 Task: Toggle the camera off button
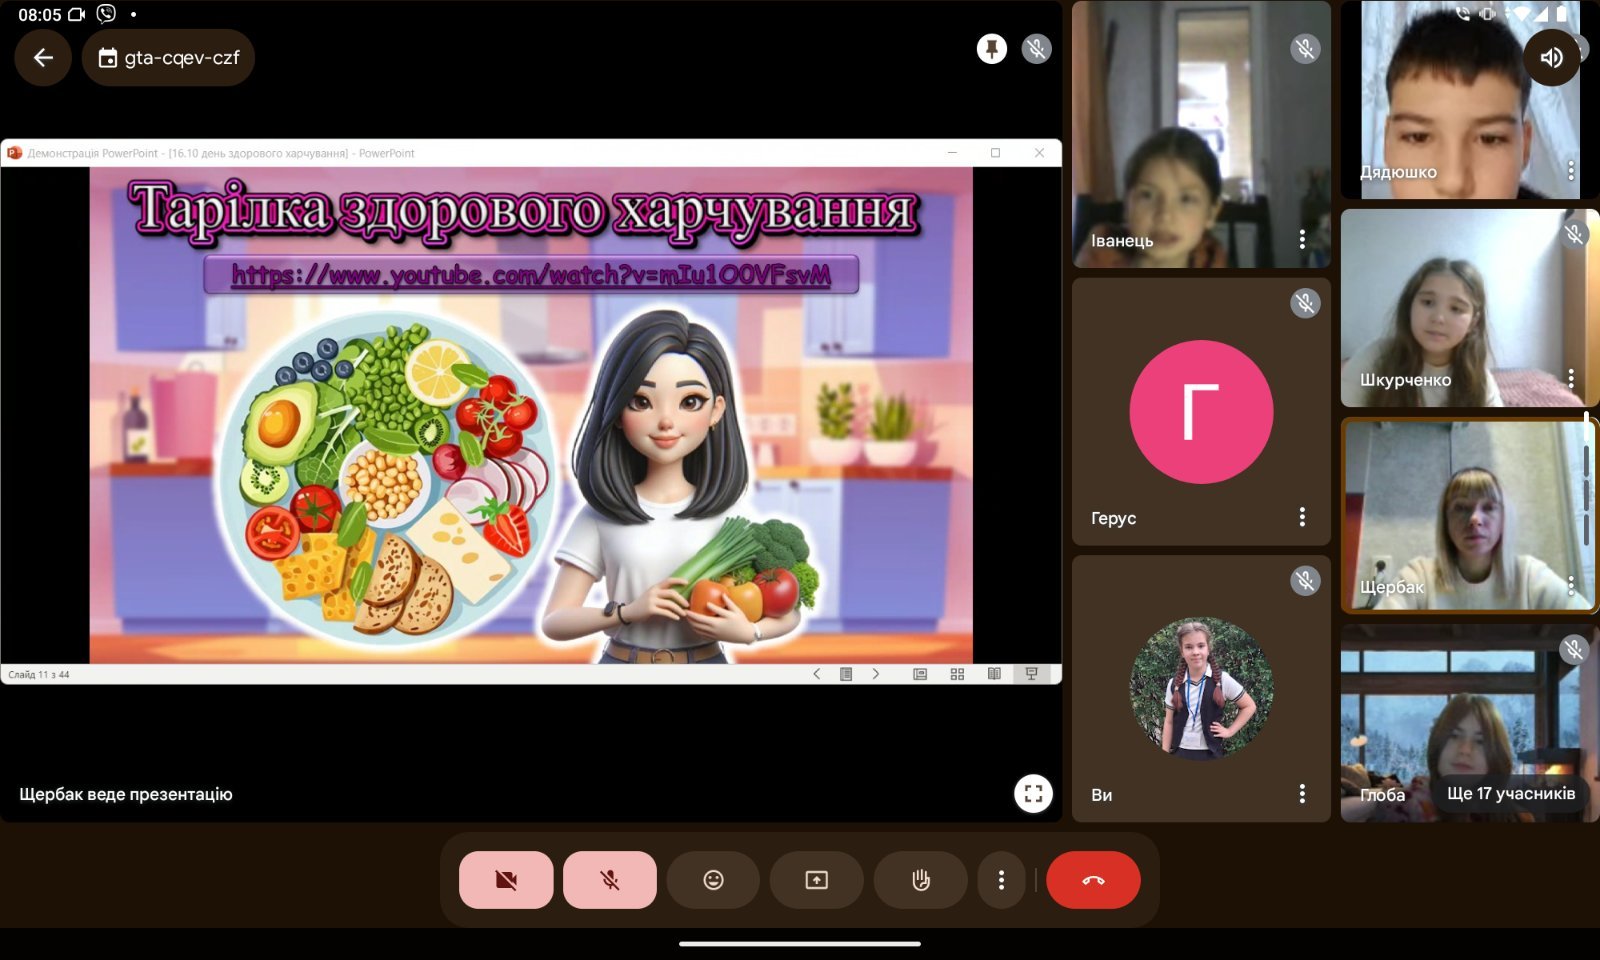[506, 880]
